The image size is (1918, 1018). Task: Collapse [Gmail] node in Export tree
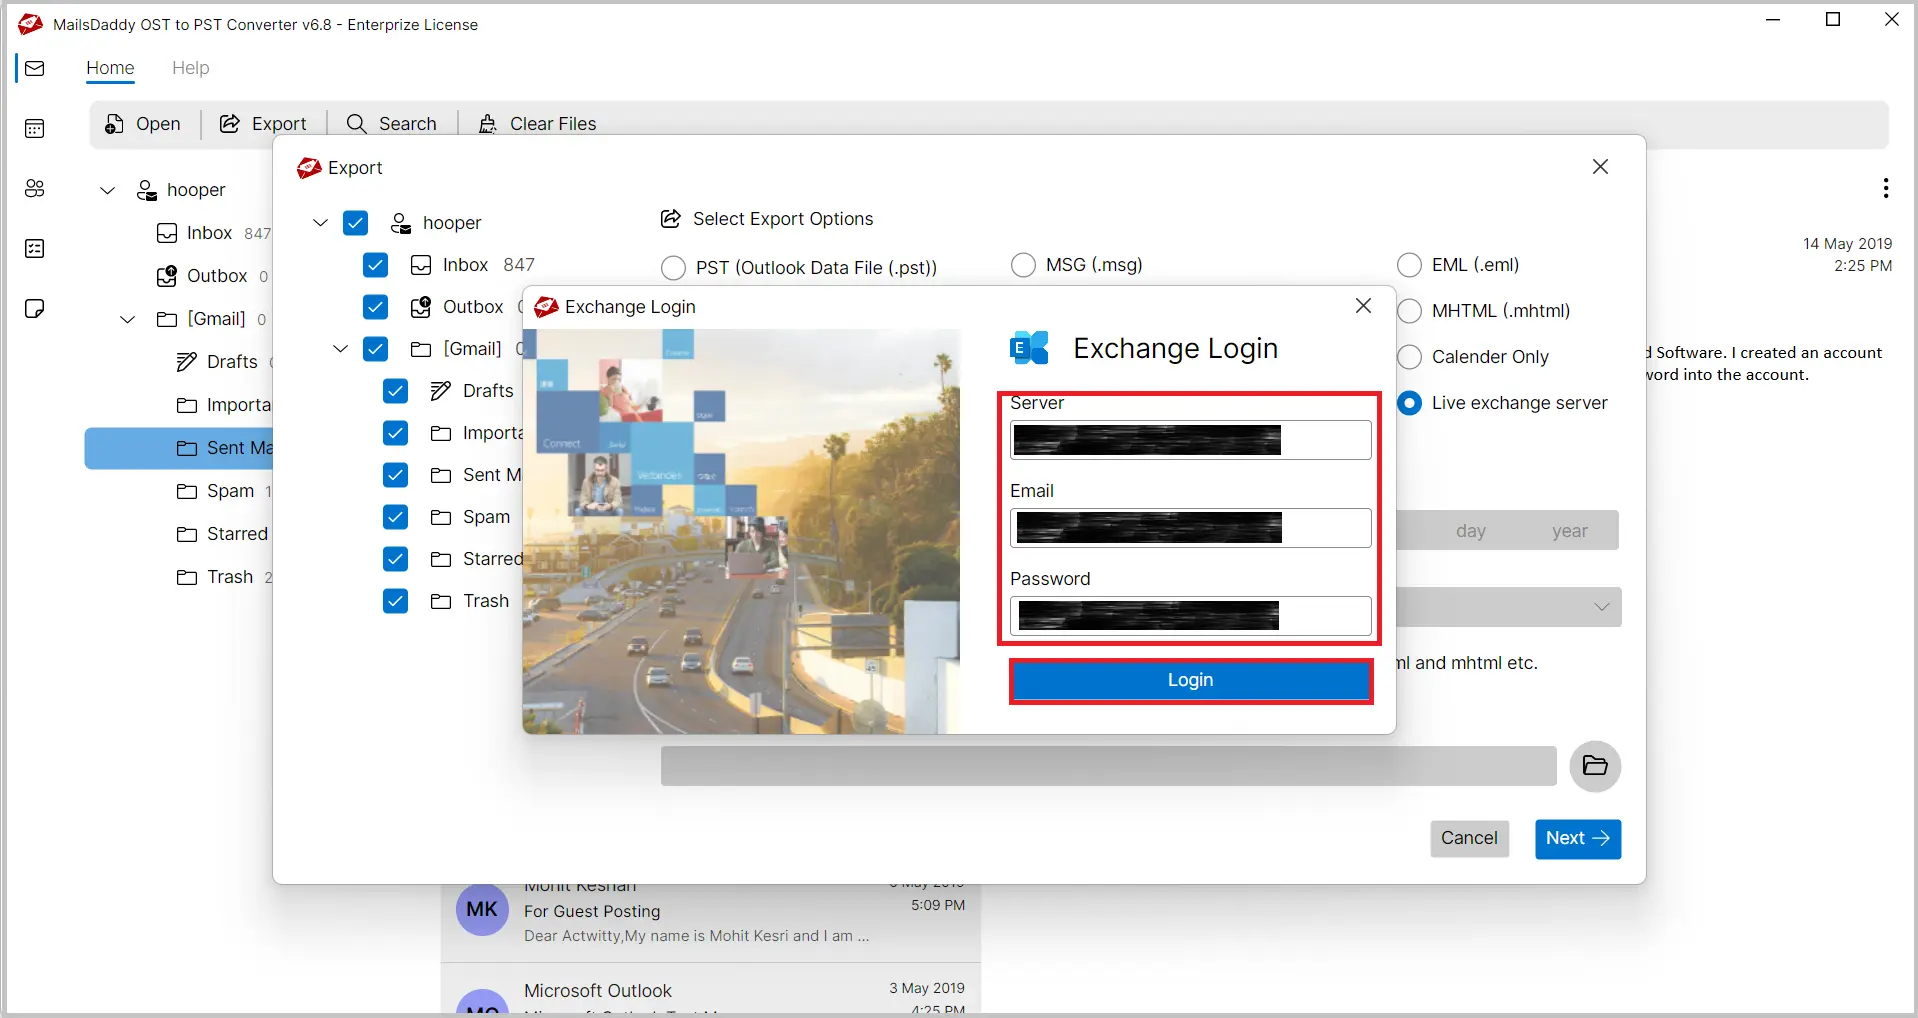pos(340,348)
